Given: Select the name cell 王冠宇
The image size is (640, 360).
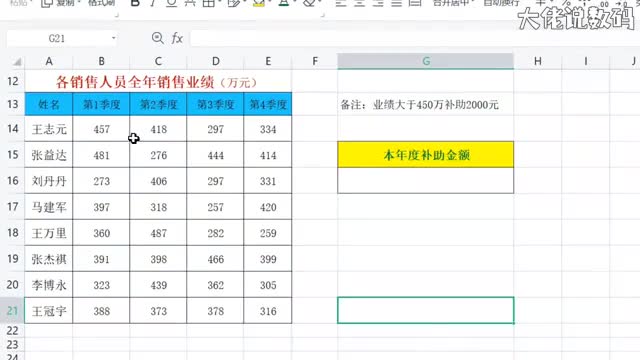Looking at the screenshot, I should tap(49, 311).
